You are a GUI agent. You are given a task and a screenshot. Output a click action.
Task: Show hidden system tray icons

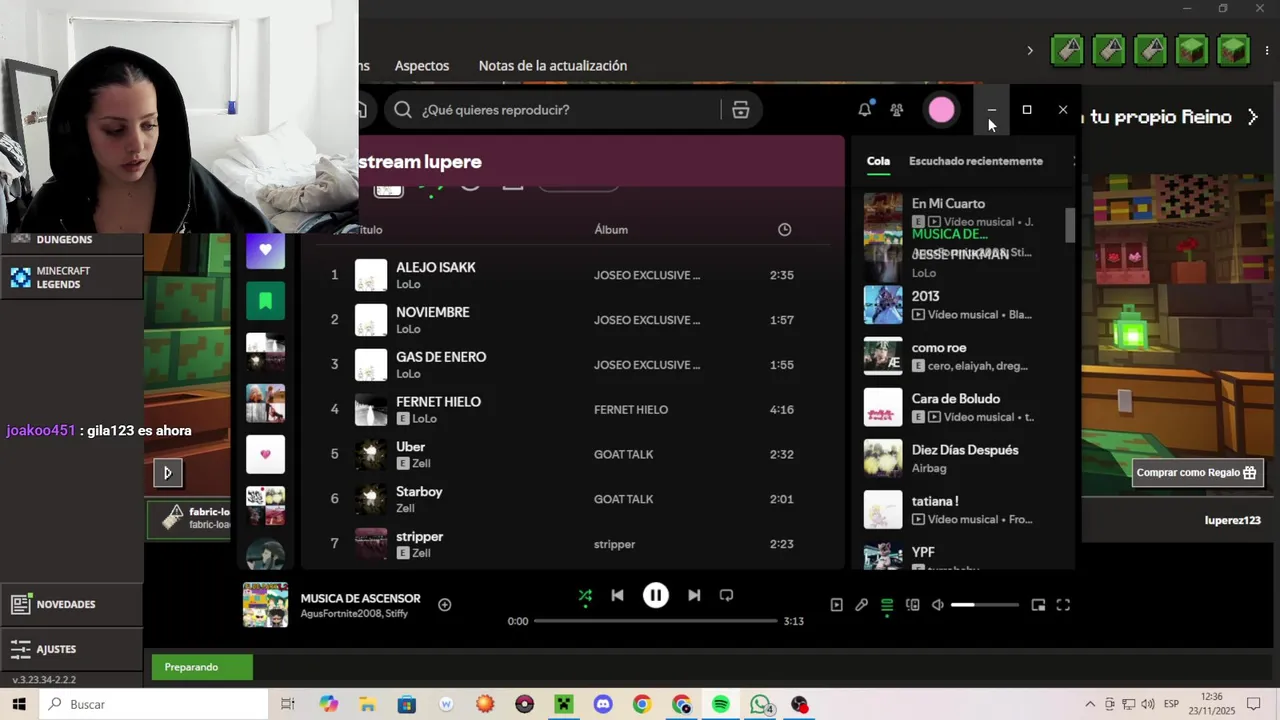tap(1090, 704)
